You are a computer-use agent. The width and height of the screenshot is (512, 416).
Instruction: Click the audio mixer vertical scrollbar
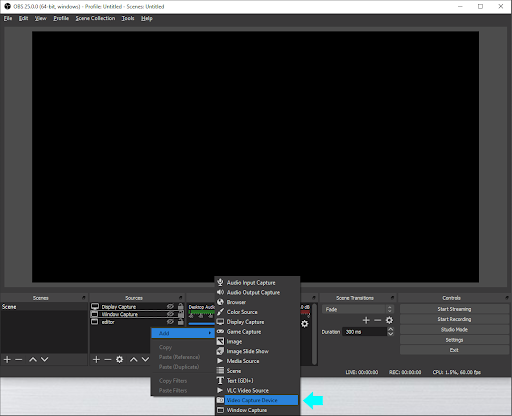tap(314, 334)
